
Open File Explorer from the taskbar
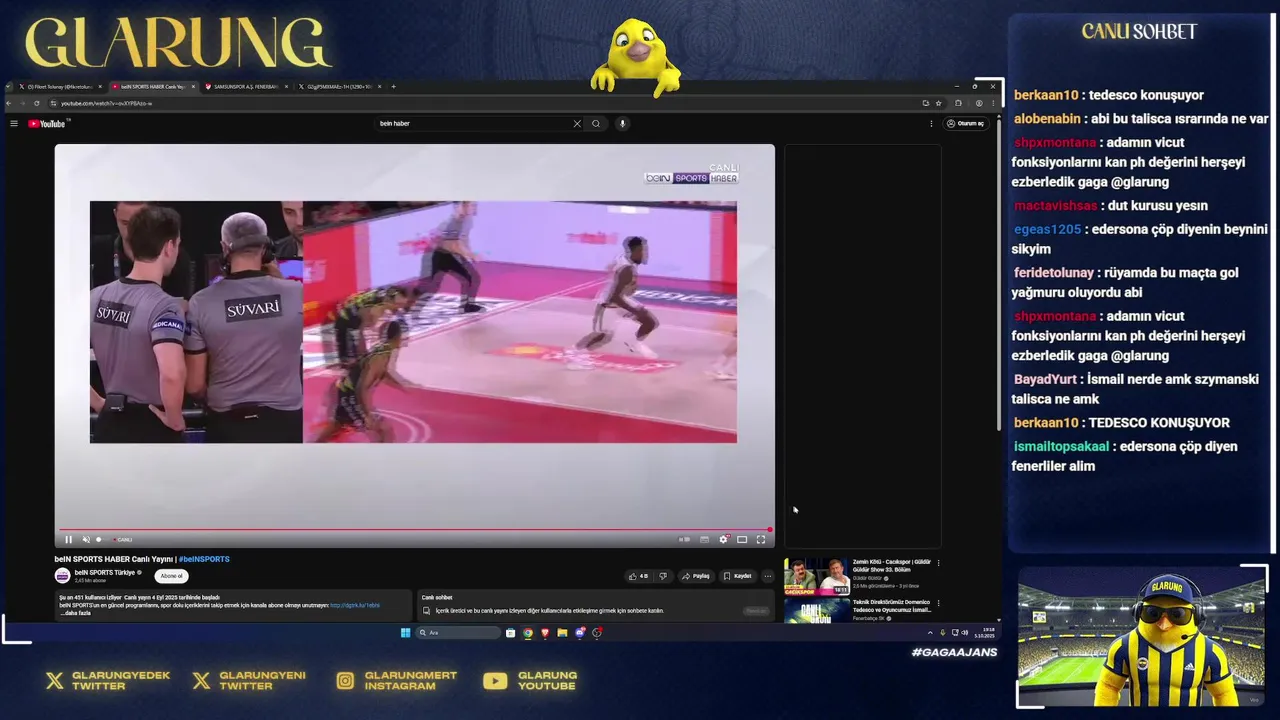click(x=562, y=632)
